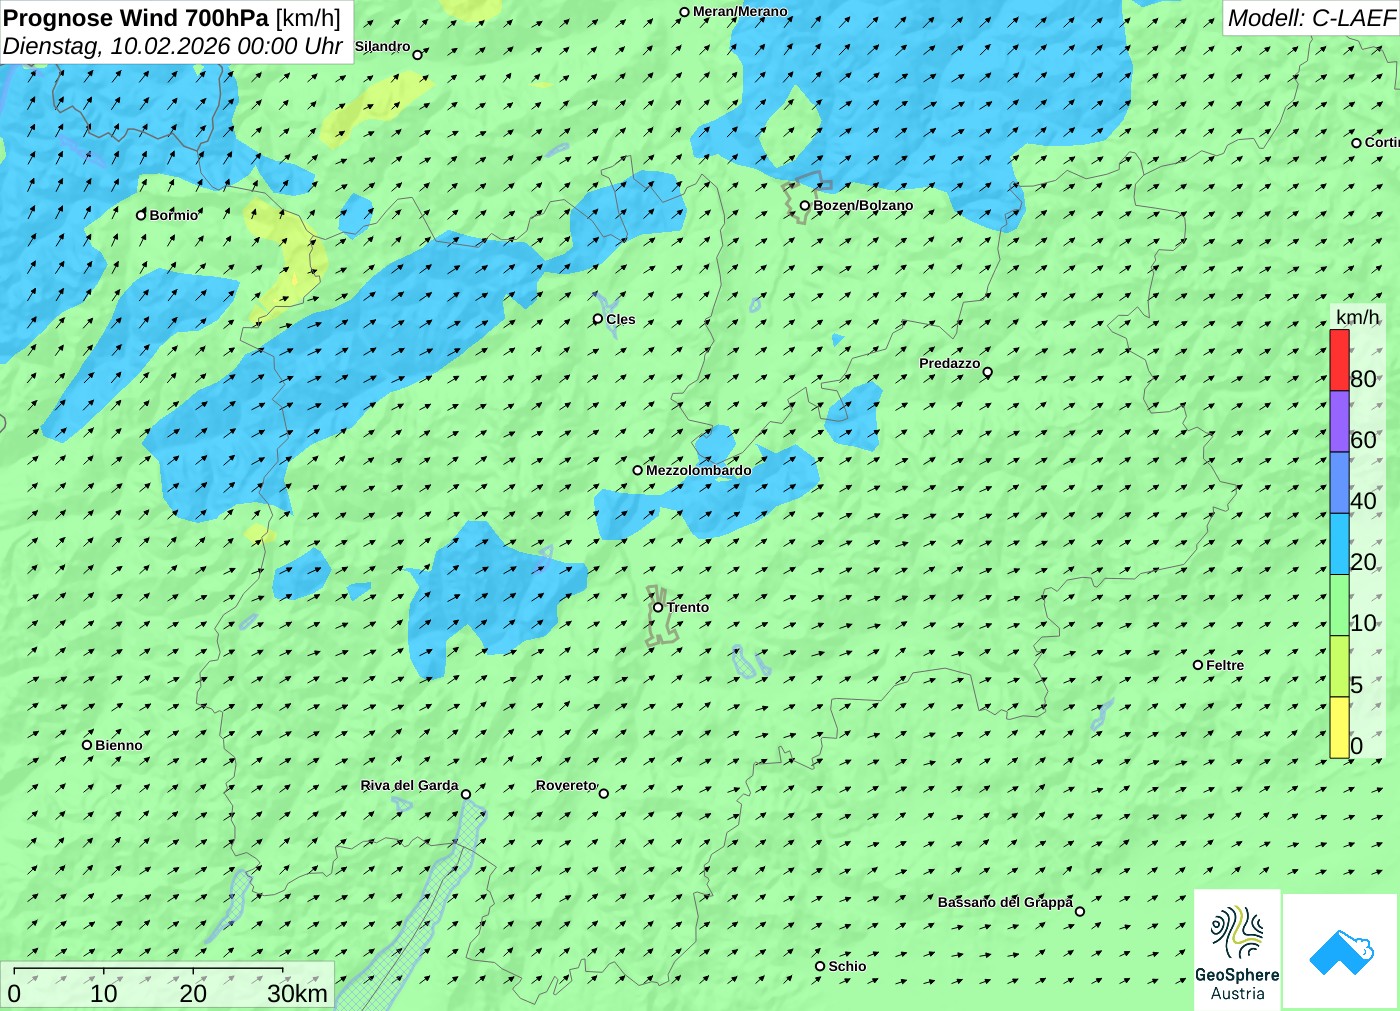Click the title 'Prognose Wind 700hPa [km/h]'
The height and width of the screenshot is (1011, 1400).
172,18
